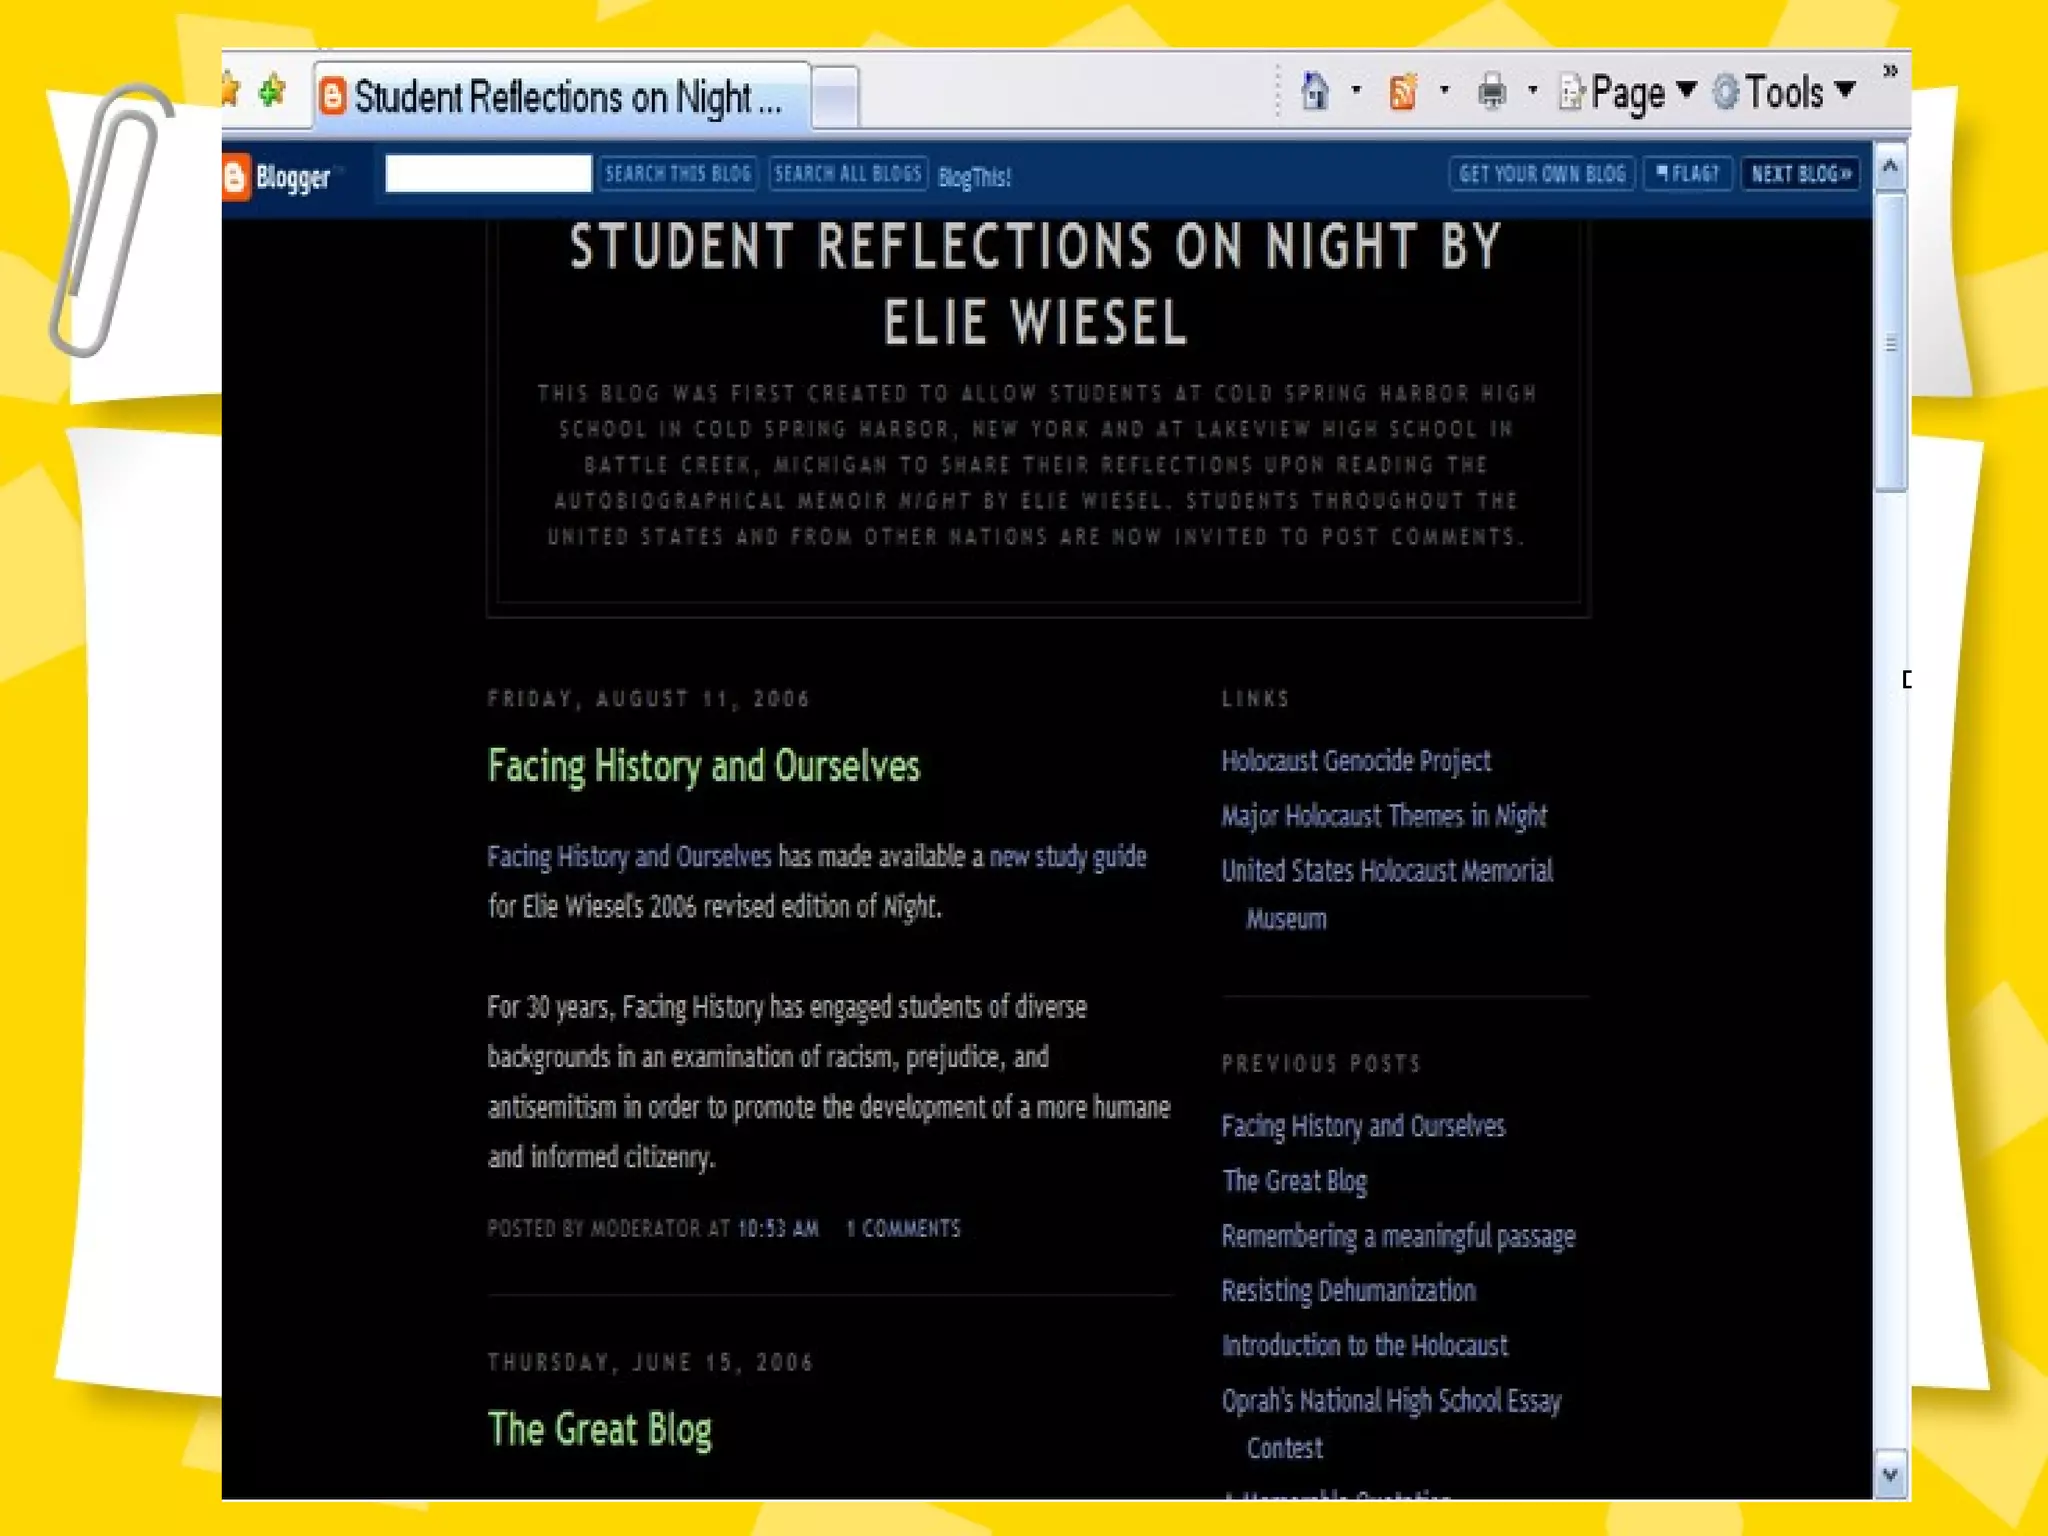This screenshot has height=1536, width=2048.
Task: Select the Student Reflections on Night tab
Action: click(560, 97)
